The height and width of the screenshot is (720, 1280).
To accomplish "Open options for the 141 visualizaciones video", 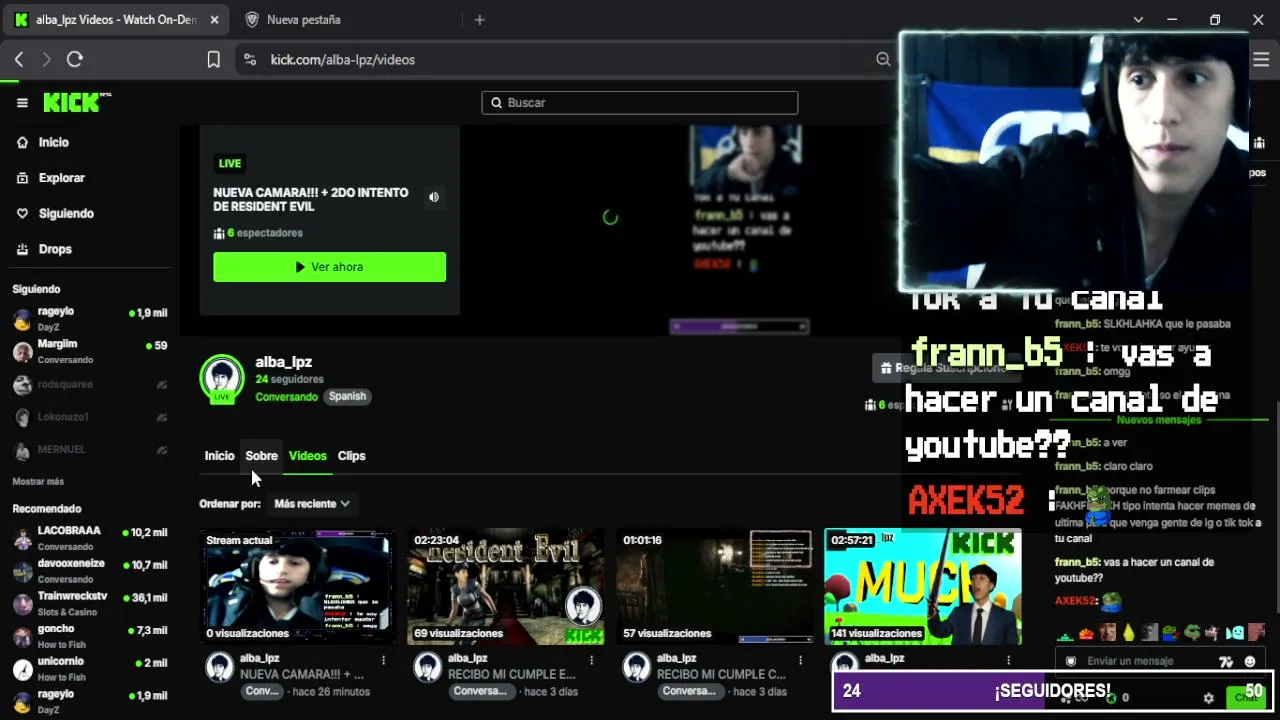I will pyautogui.click(x=1008, y=661).
